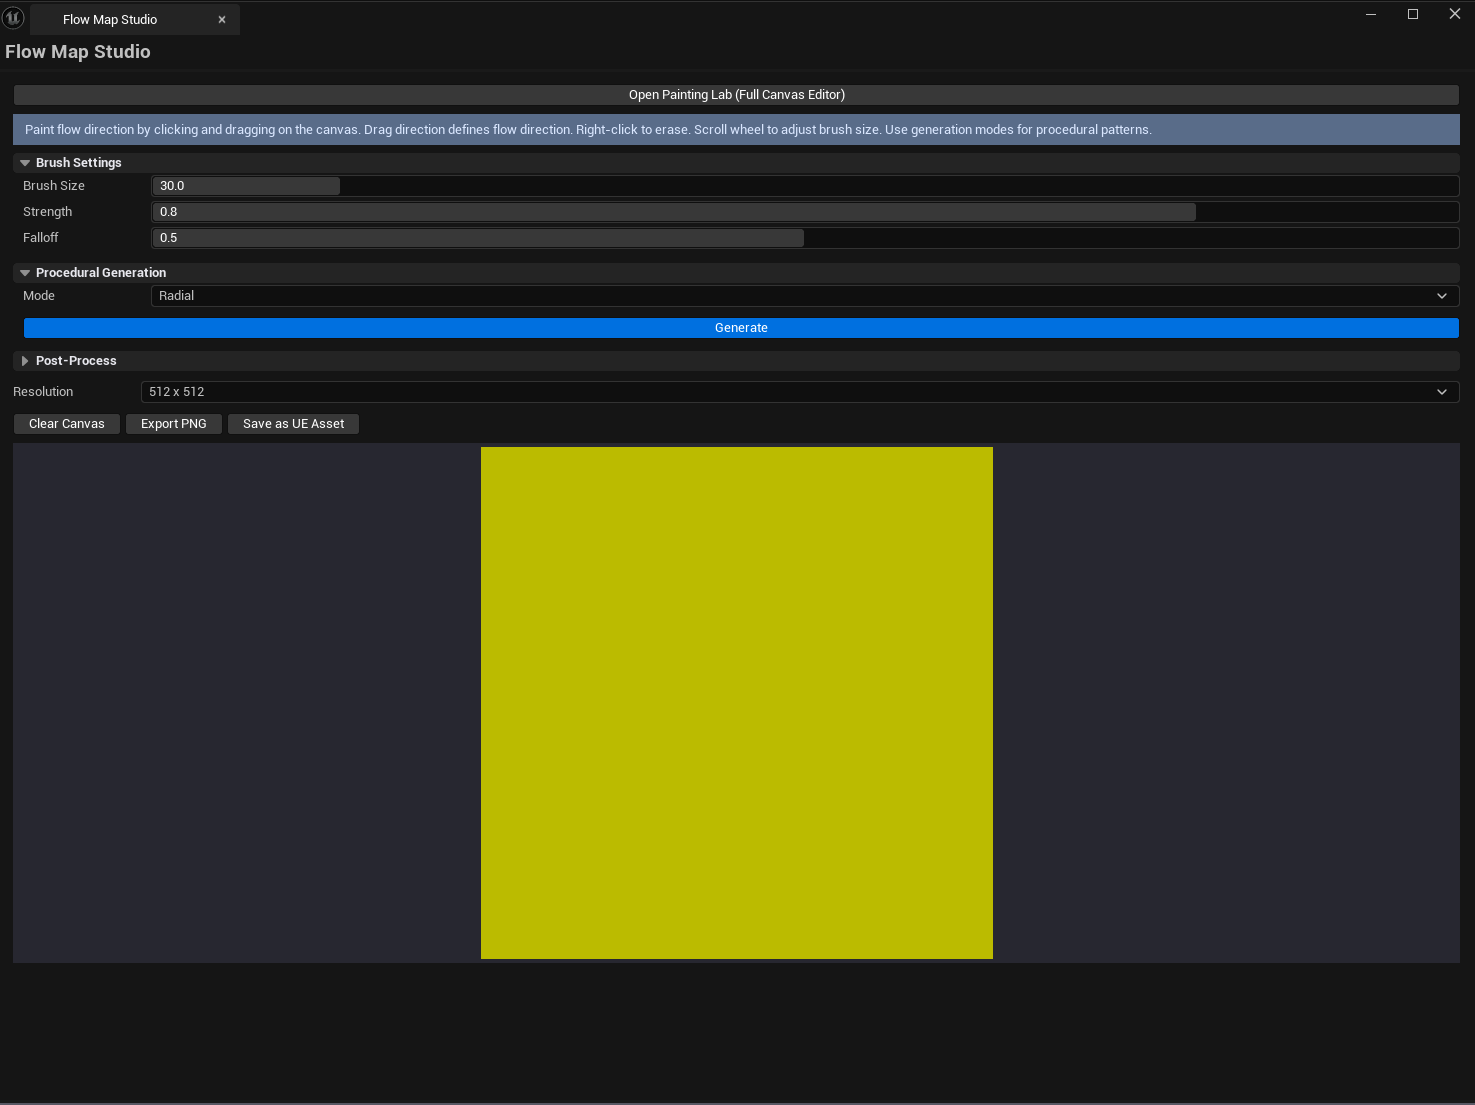This screenshot has height=1105, width=1475.
Task: Click the Mode label
Action: tap(39, 296)
